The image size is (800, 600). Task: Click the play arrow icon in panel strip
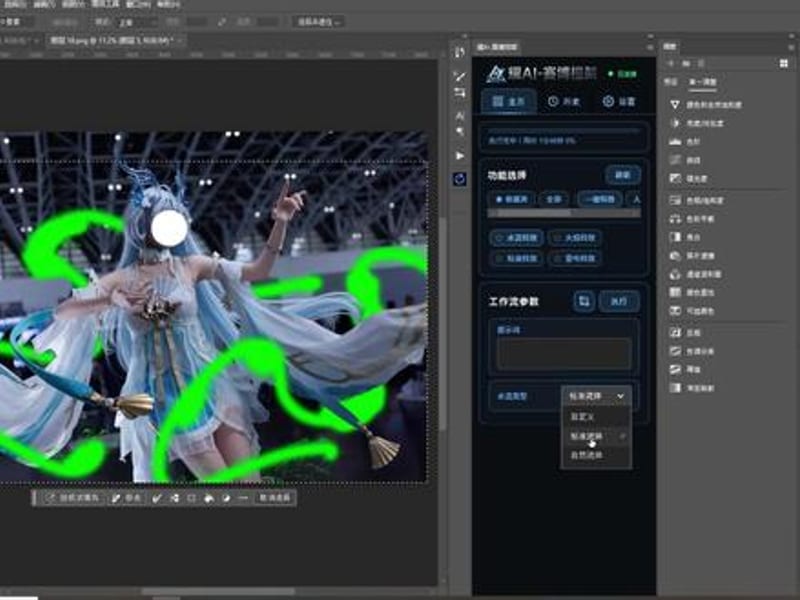pos(459,156)
